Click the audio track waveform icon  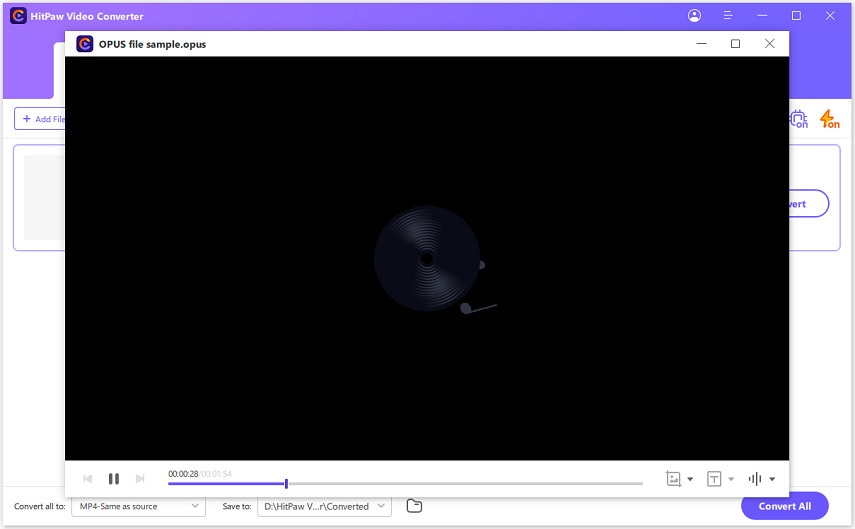pos(755,479)
